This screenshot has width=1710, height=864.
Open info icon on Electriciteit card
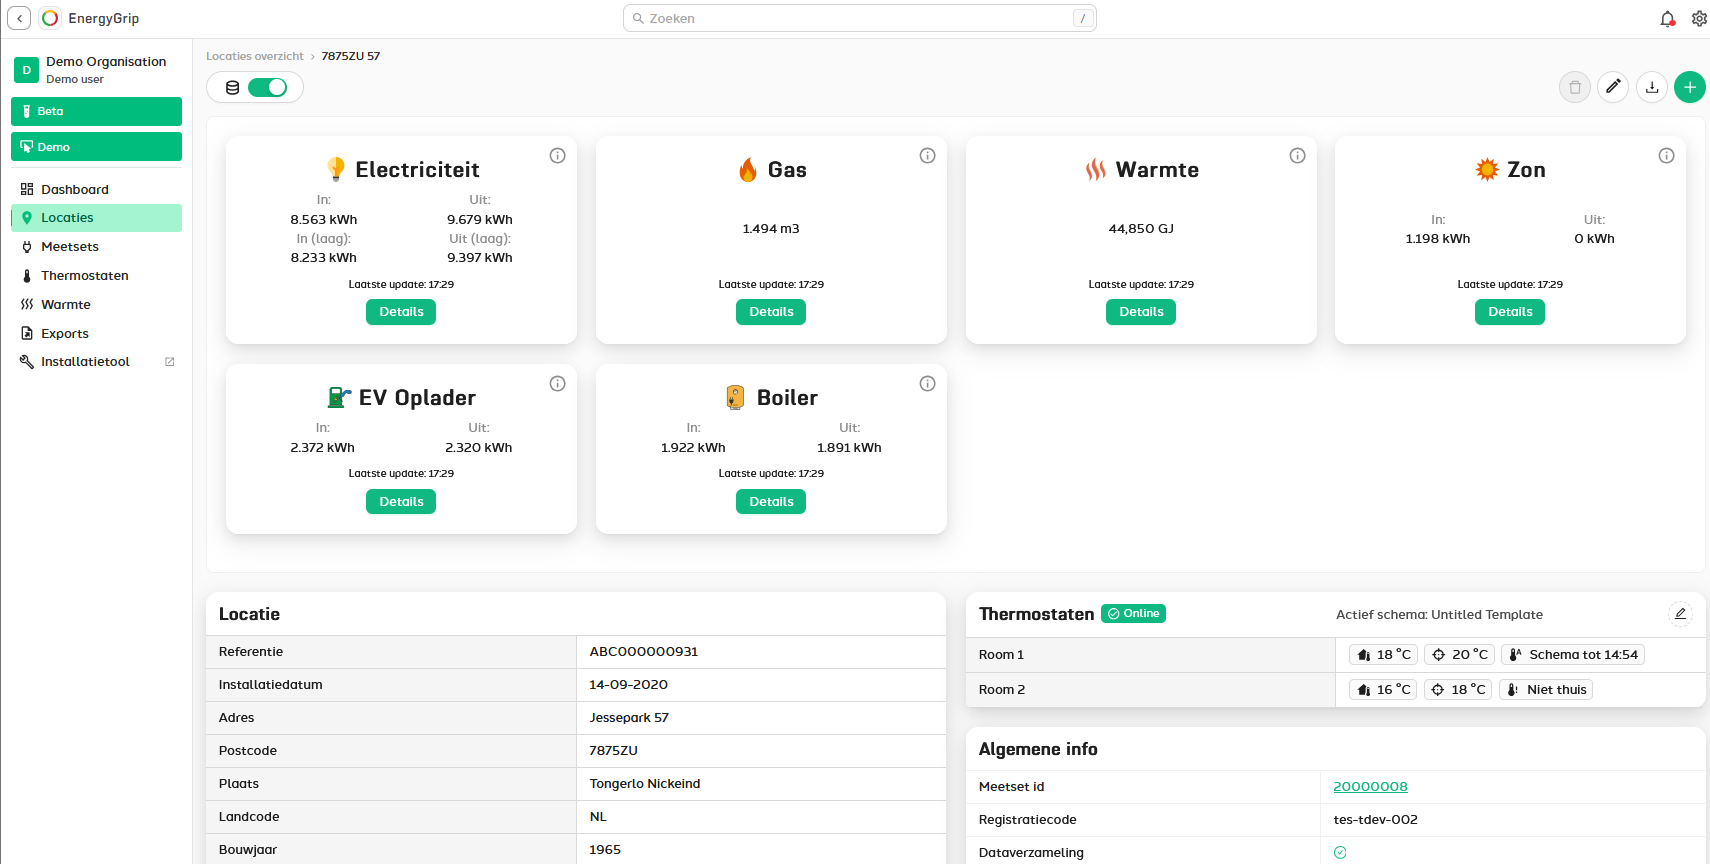pyautogui.click(x=558, y=156)
